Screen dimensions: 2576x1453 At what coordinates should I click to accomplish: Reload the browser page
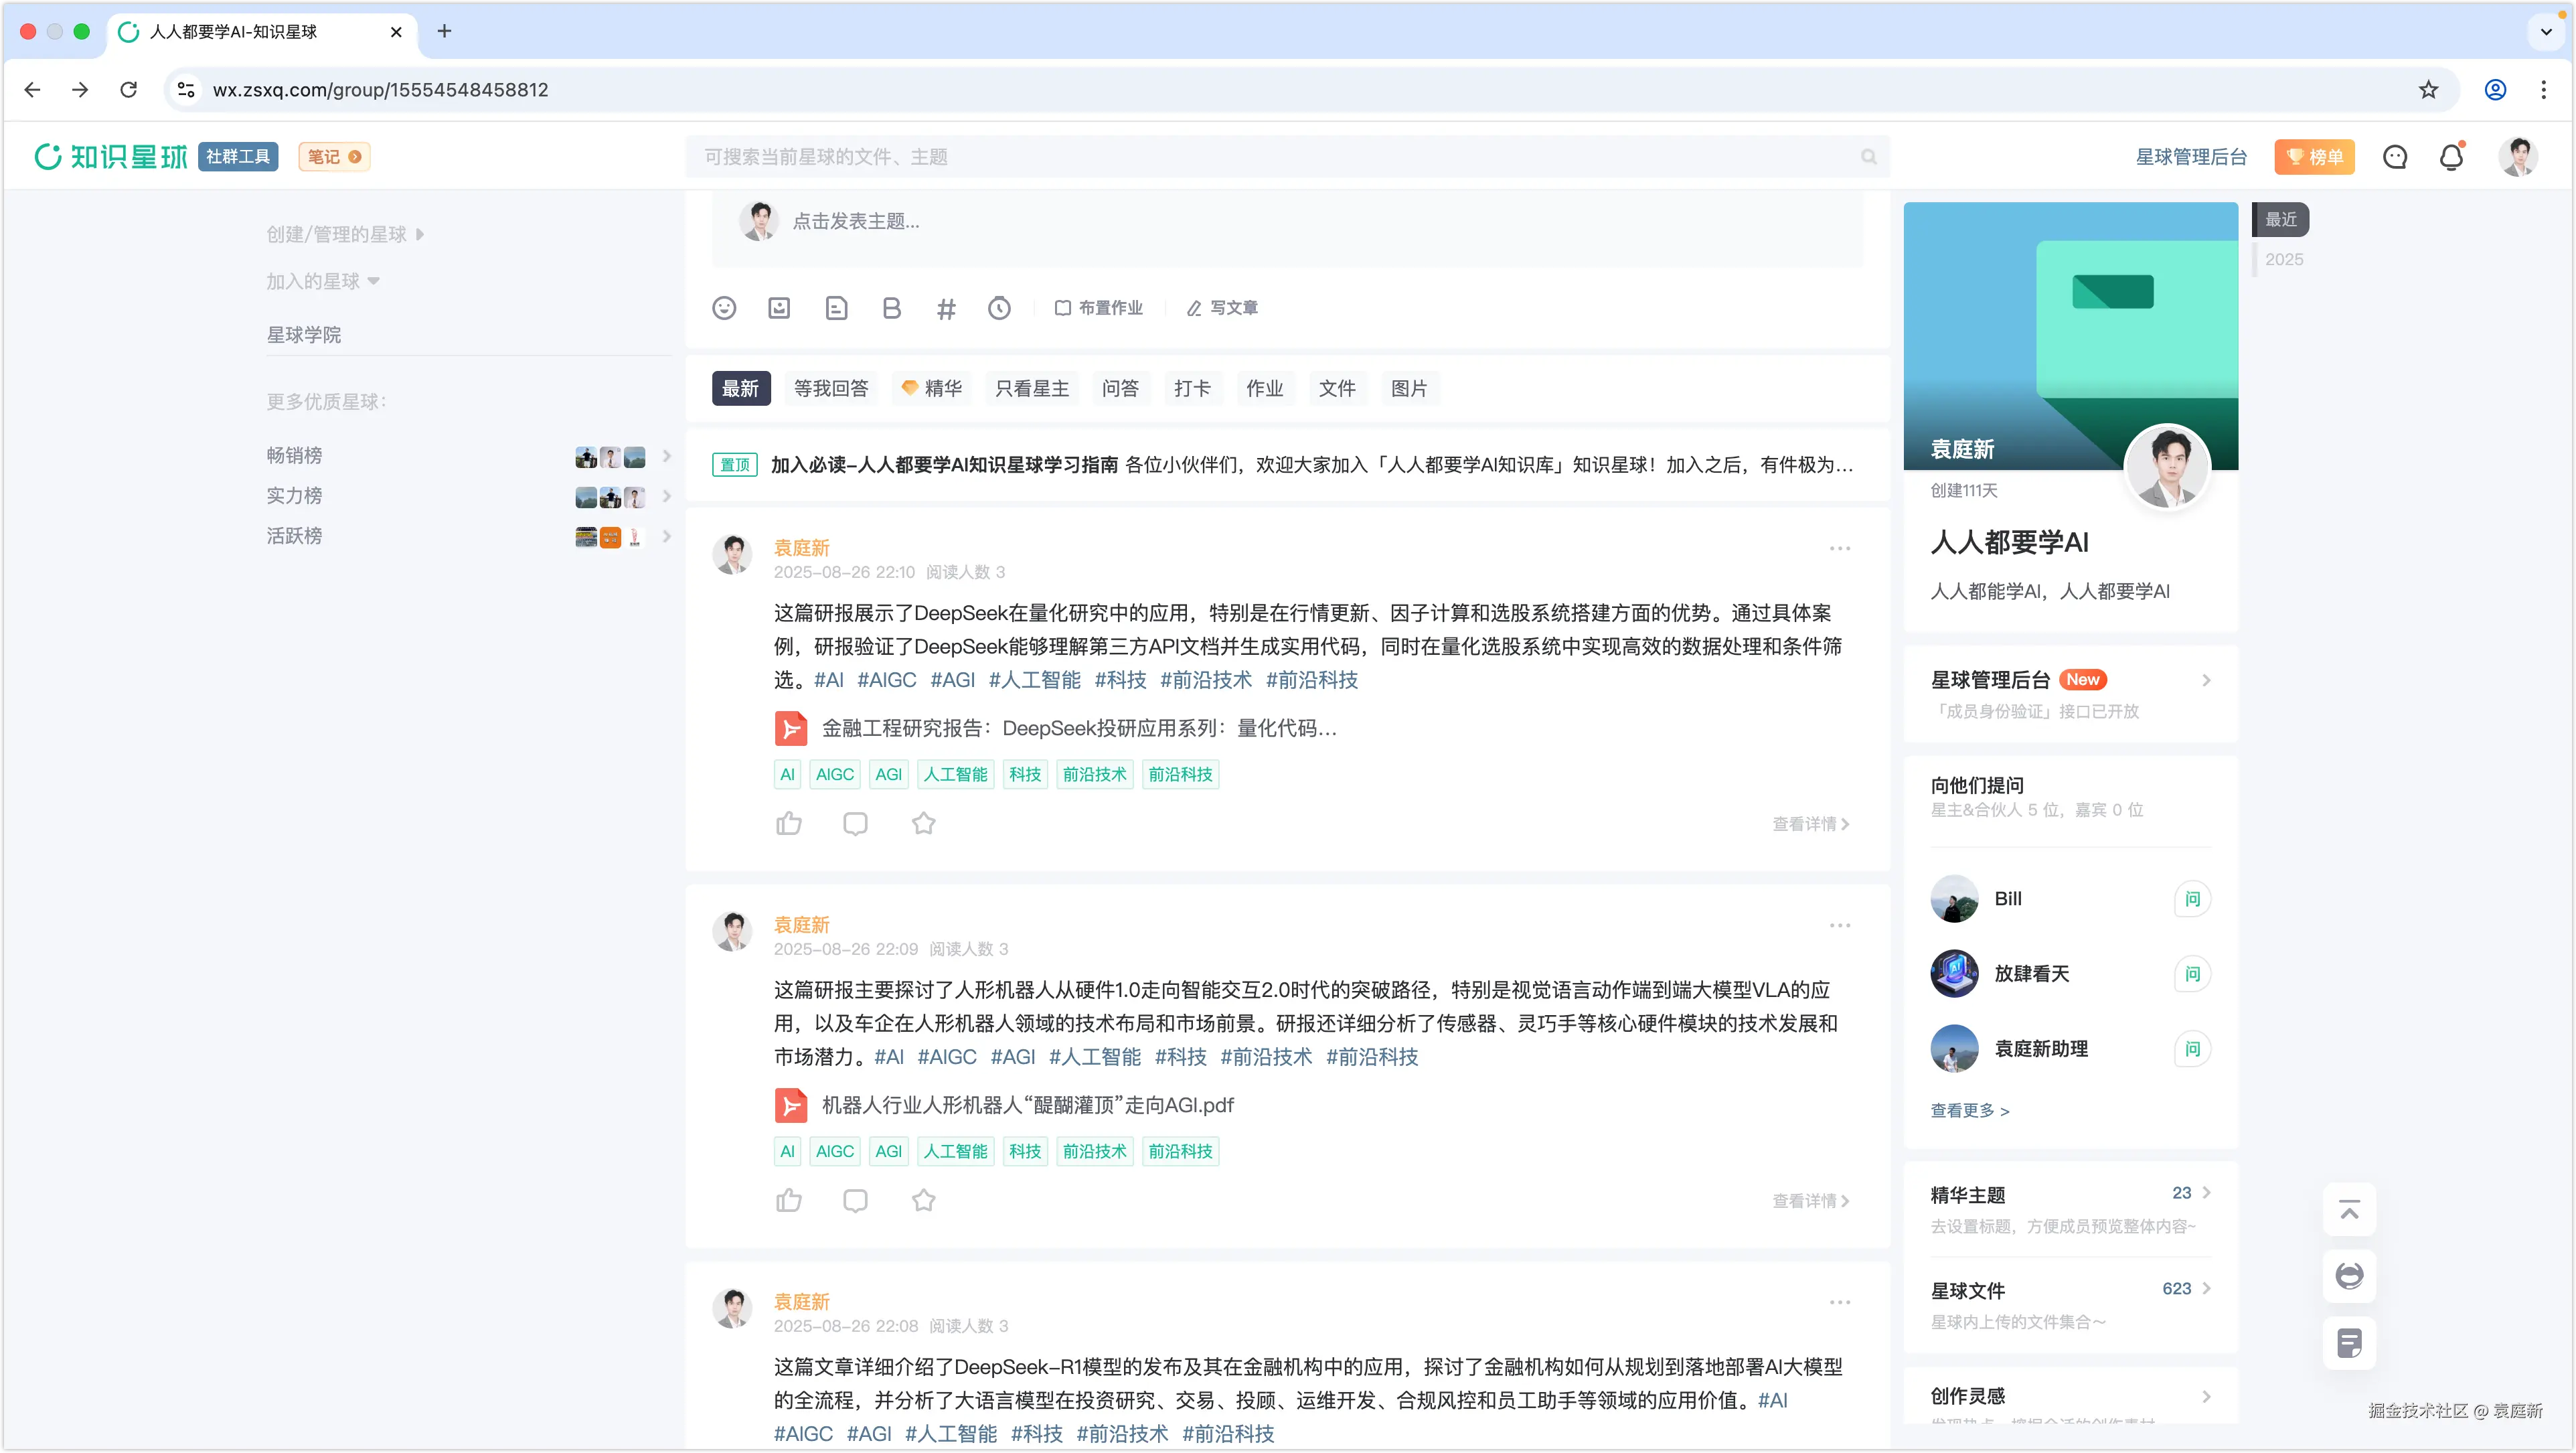[128, 90]
